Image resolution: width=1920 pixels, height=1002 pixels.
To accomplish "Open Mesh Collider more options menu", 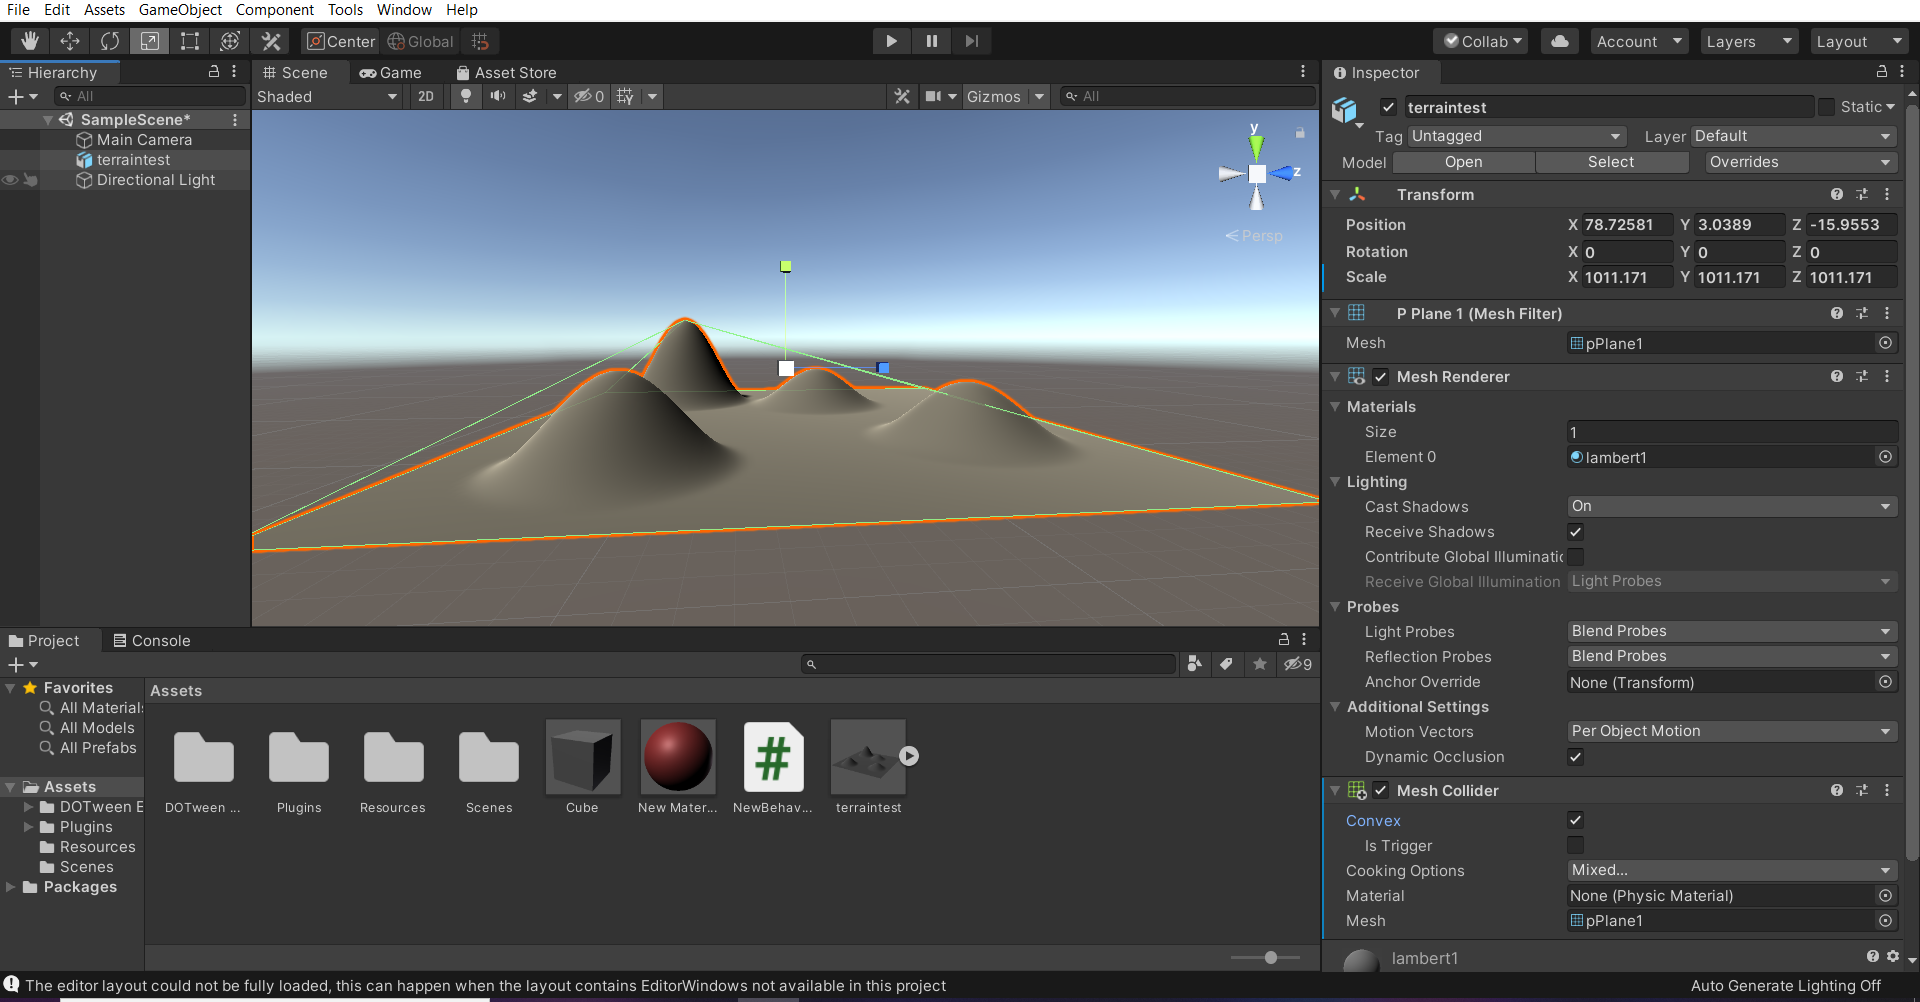I will click(x=1887, y=790).
